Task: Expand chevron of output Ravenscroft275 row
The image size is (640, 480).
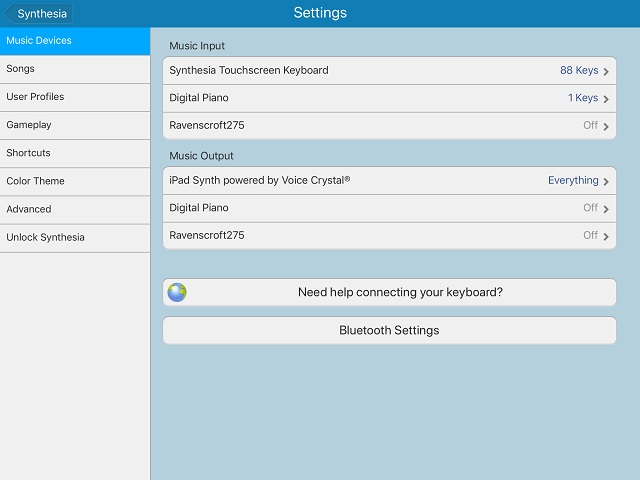Action: coord(606,236)
